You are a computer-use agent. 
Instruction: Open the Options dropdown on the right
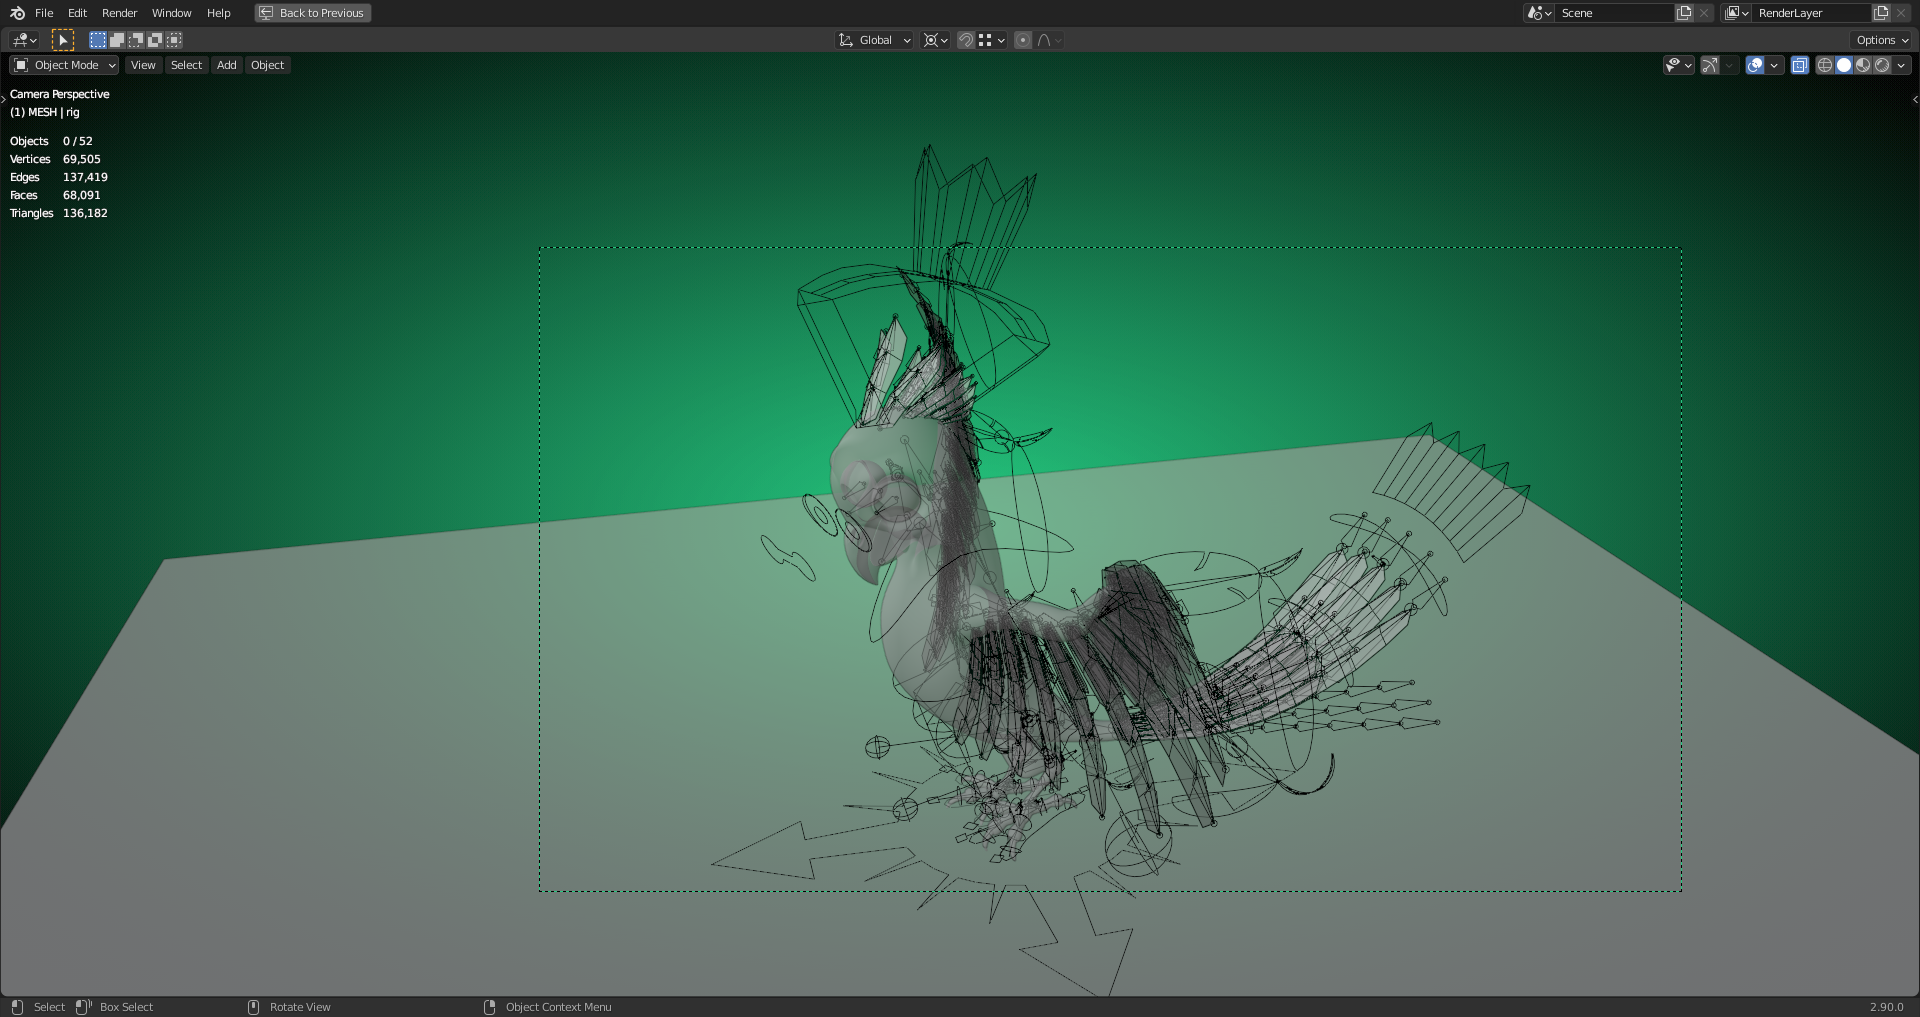click(1879, 40)
